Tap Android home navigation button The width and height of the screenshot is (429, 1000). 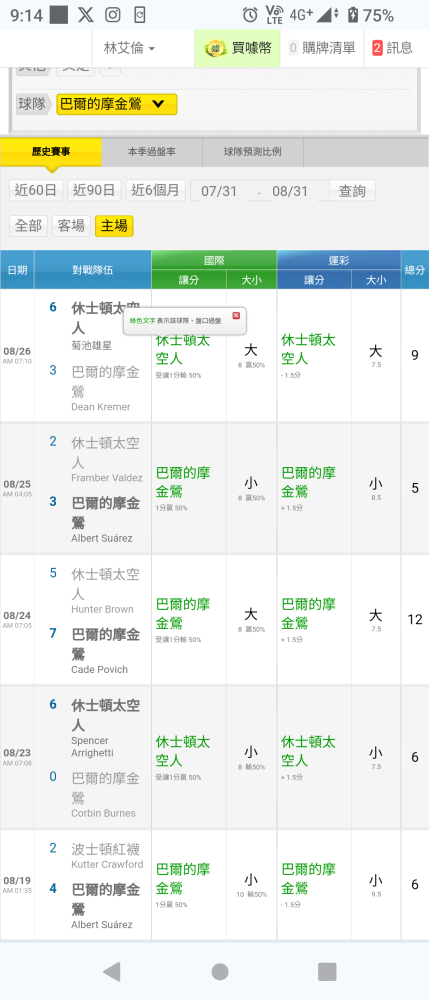pos(220,971)
